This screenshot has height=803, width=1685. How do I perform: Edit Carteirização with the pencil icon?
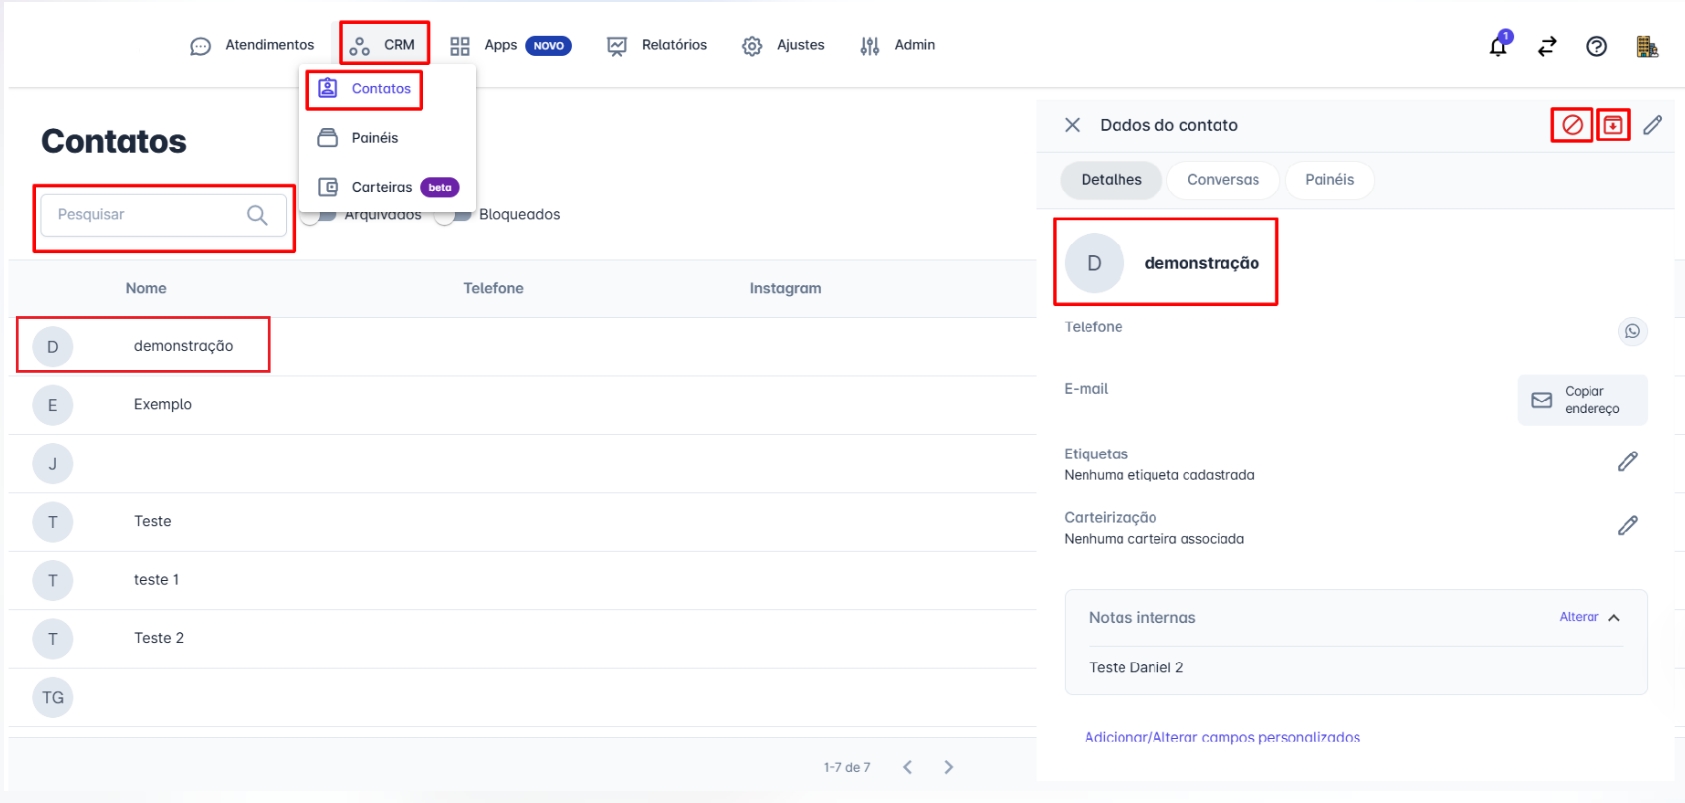click(1628, 525)
